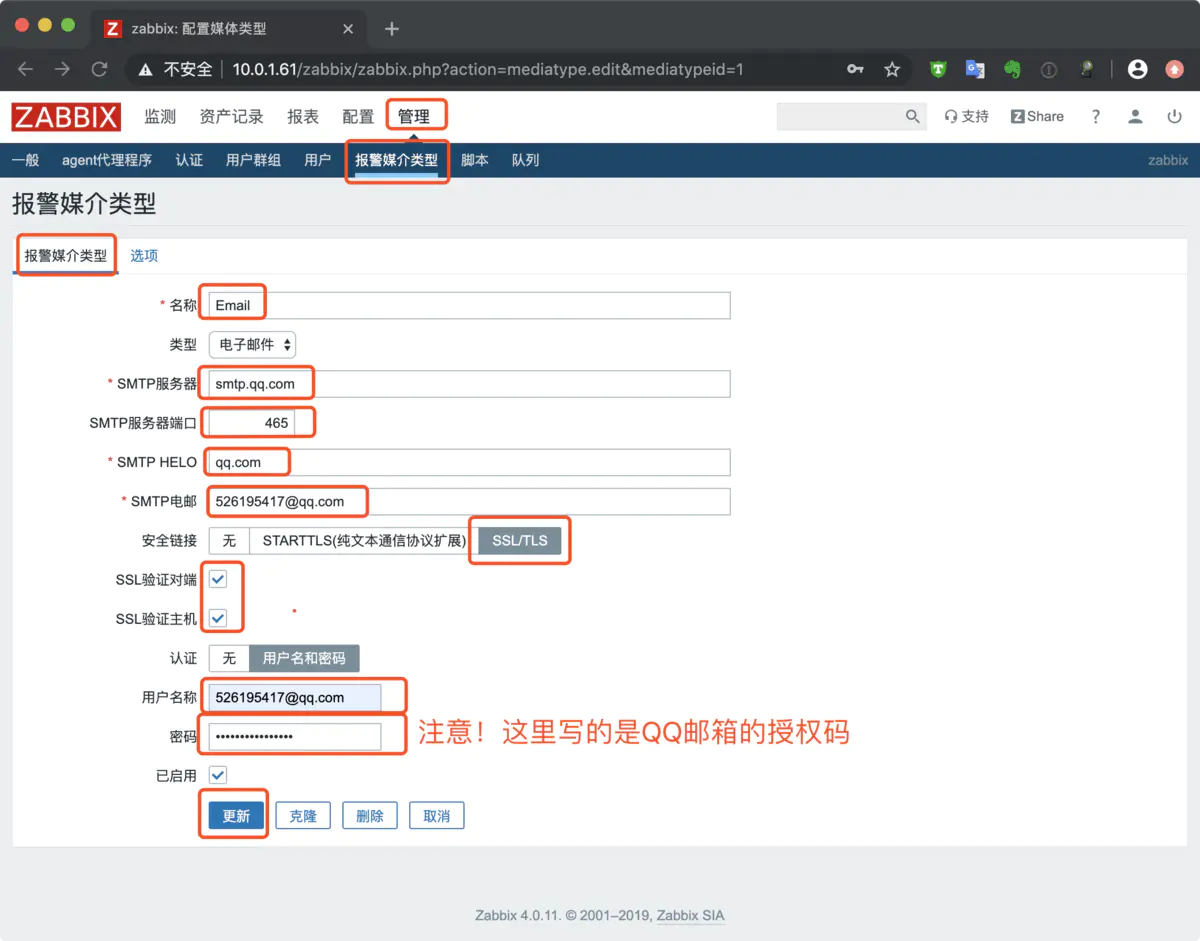Image resolution: width=1200 pixels, height=941 pixels.
Task: Open the 资产记录 menu
Action: (x=231, y=116)
